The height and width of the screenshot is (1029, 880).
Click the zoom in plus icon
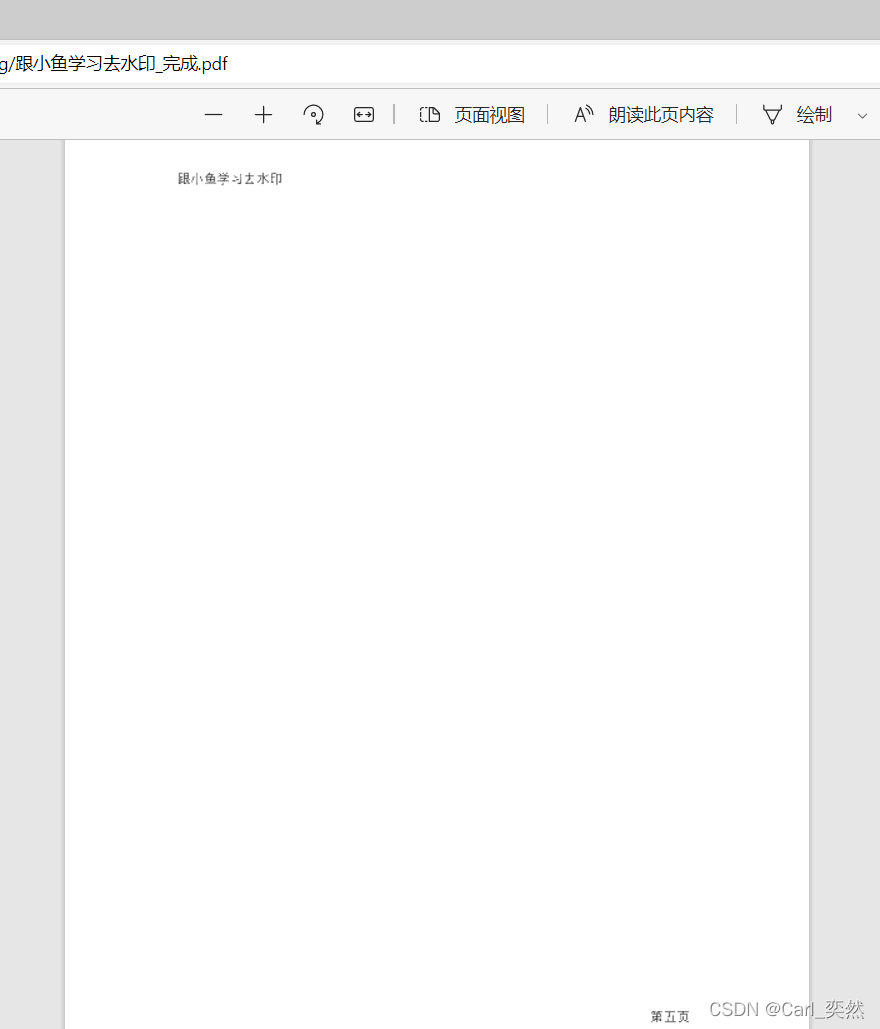click(x=263, y=115)
